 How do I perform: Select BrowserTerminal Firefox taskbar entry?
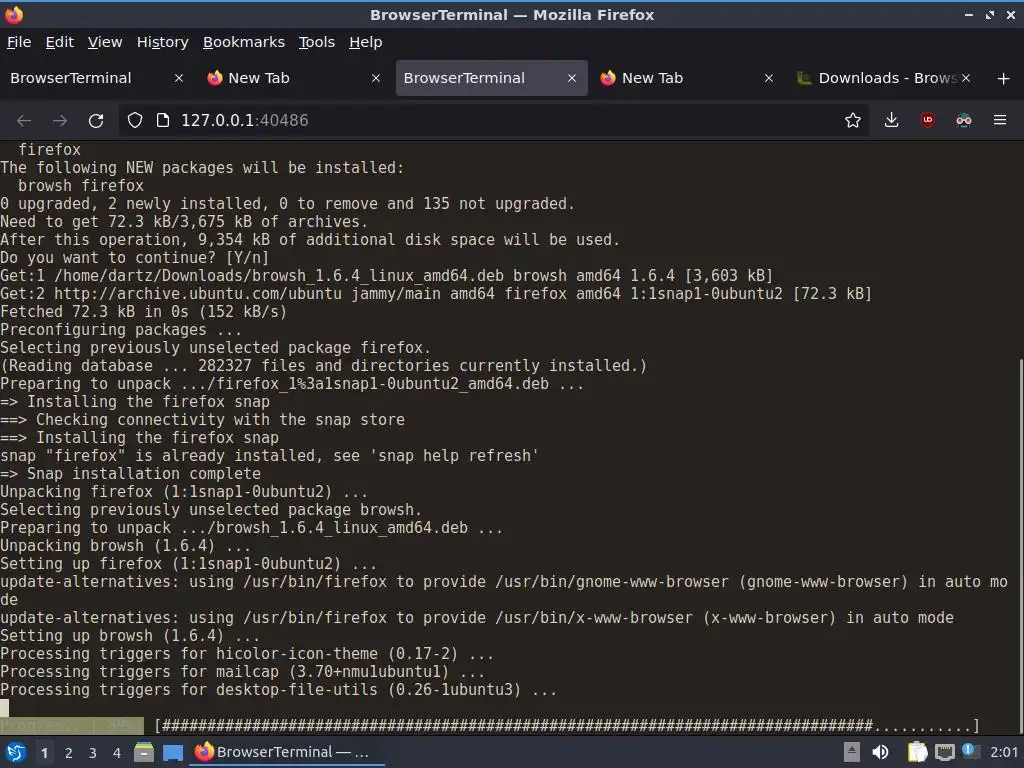tap(287, 752)
